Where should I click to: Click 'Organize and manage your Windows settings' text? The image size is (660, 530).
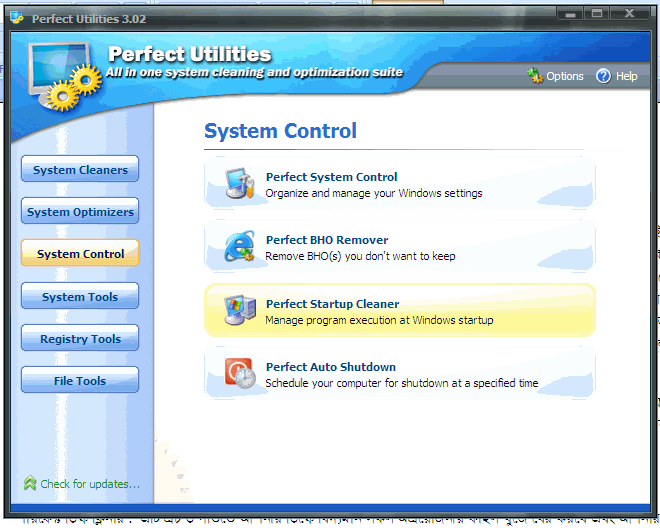(x=374, y=193)
